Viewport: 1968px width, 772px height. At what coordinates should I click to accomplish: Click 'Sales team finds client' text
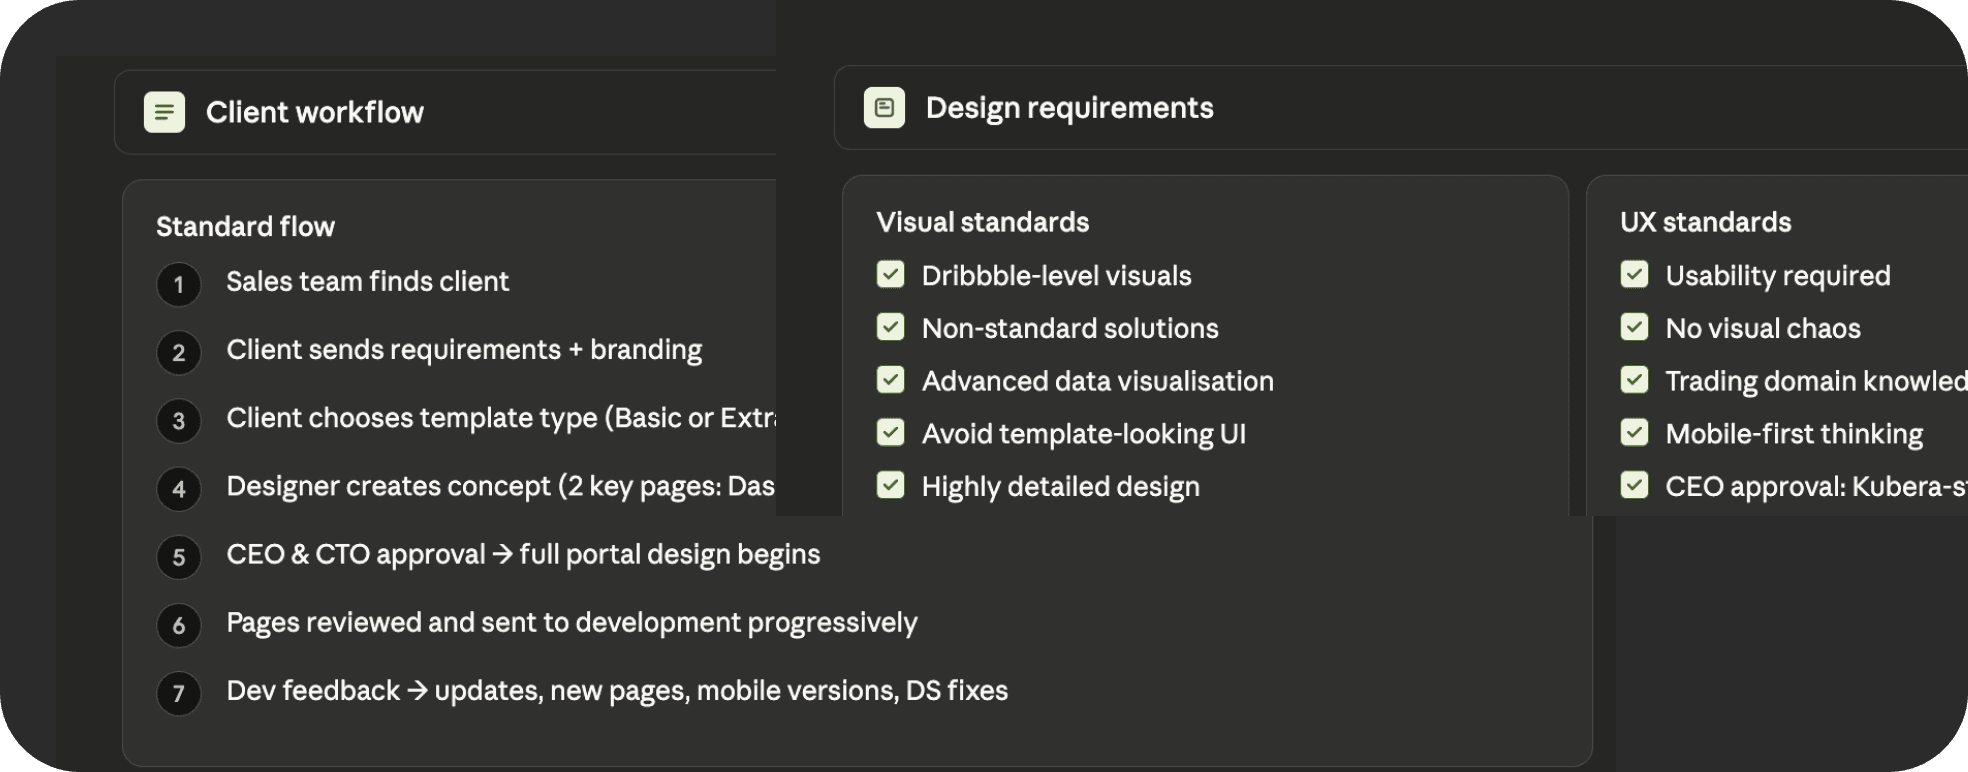click(367, 282)
